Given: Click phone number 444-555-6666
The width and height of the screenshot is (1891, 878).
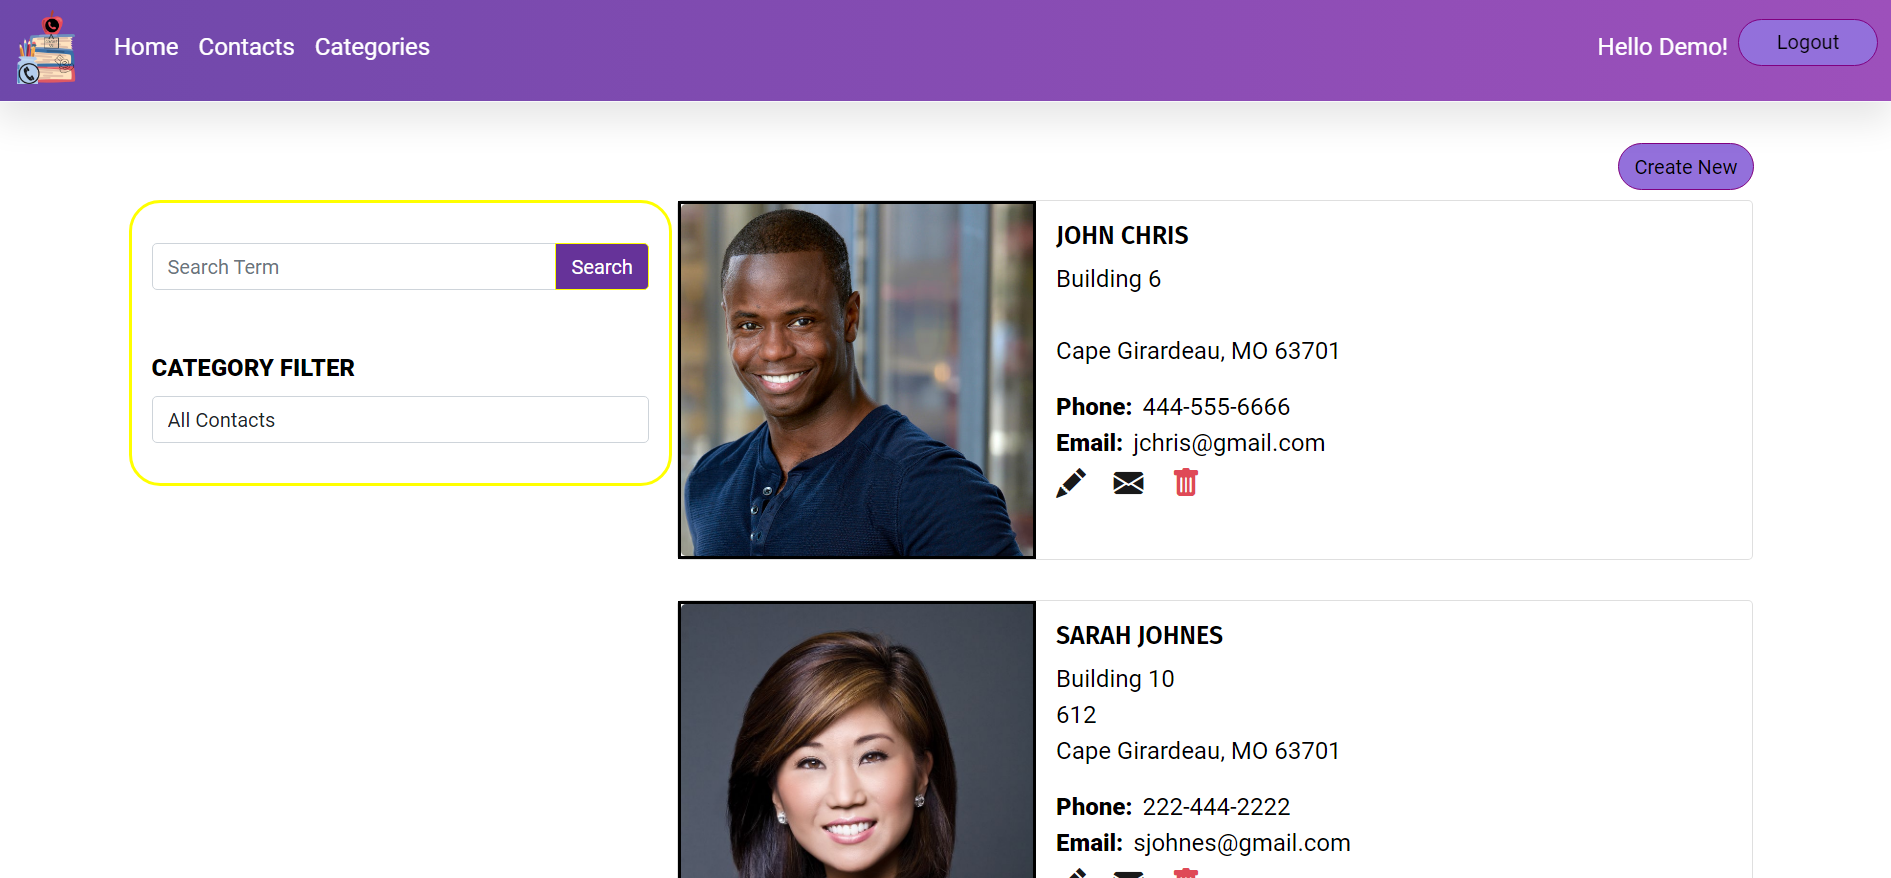Looking at the screenshot, I should point(1216,407).
